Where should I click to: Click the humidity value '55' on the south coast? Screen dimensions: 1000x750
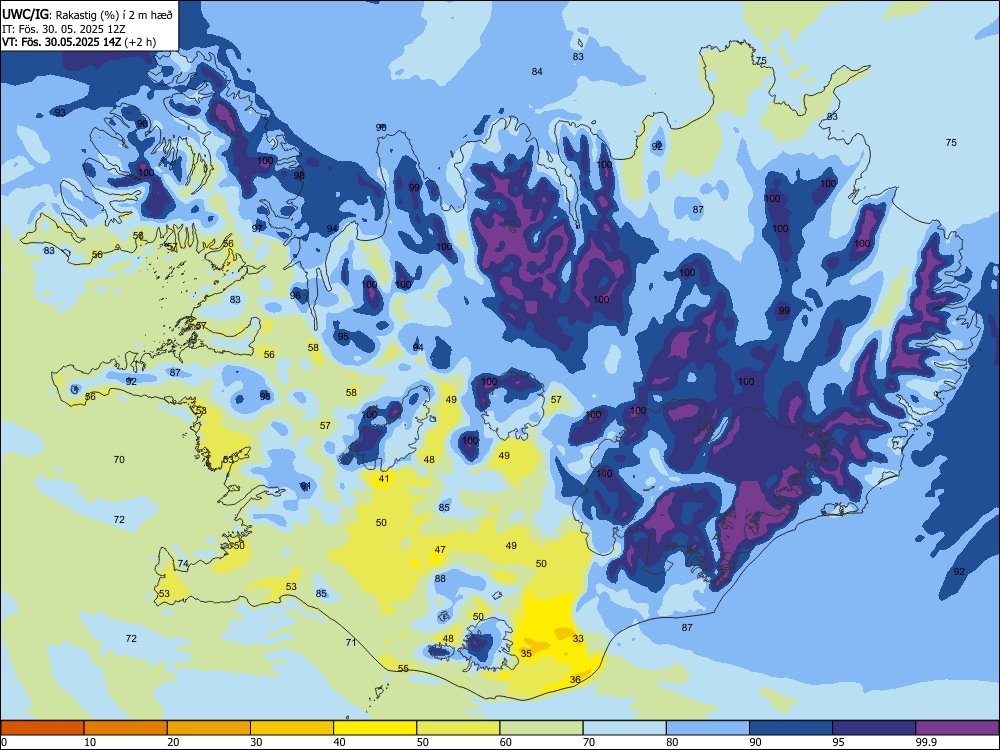403,668
